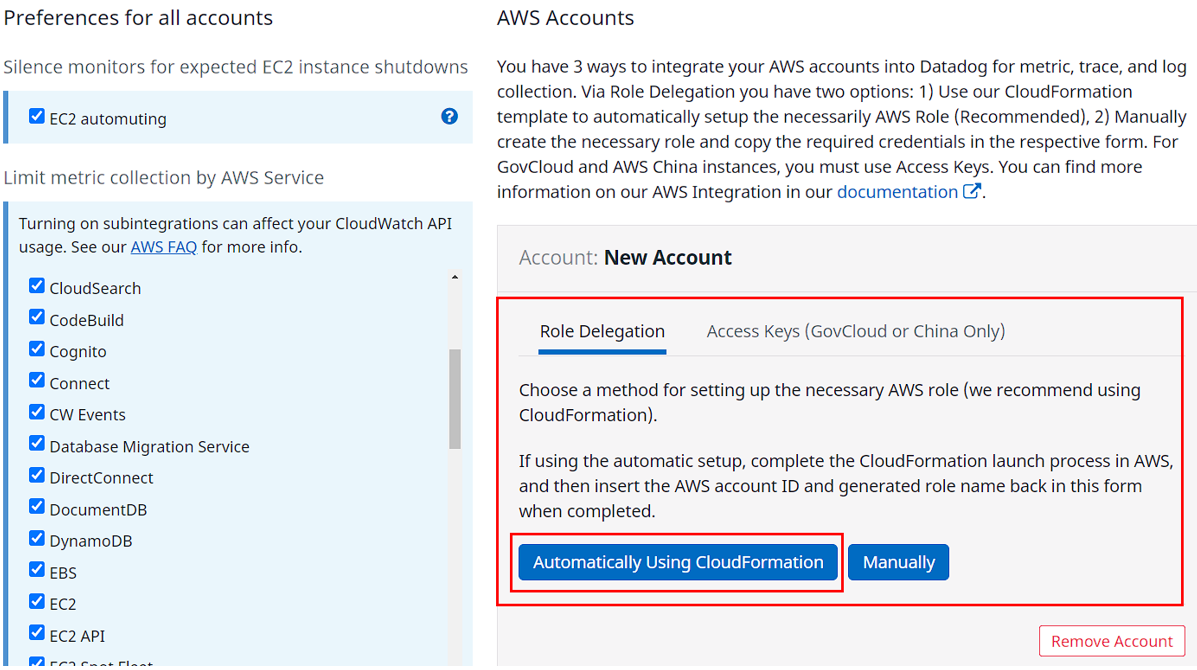Click the service list scroll-up arrow
Screen dimensions: 1197x670
(455, 278)
